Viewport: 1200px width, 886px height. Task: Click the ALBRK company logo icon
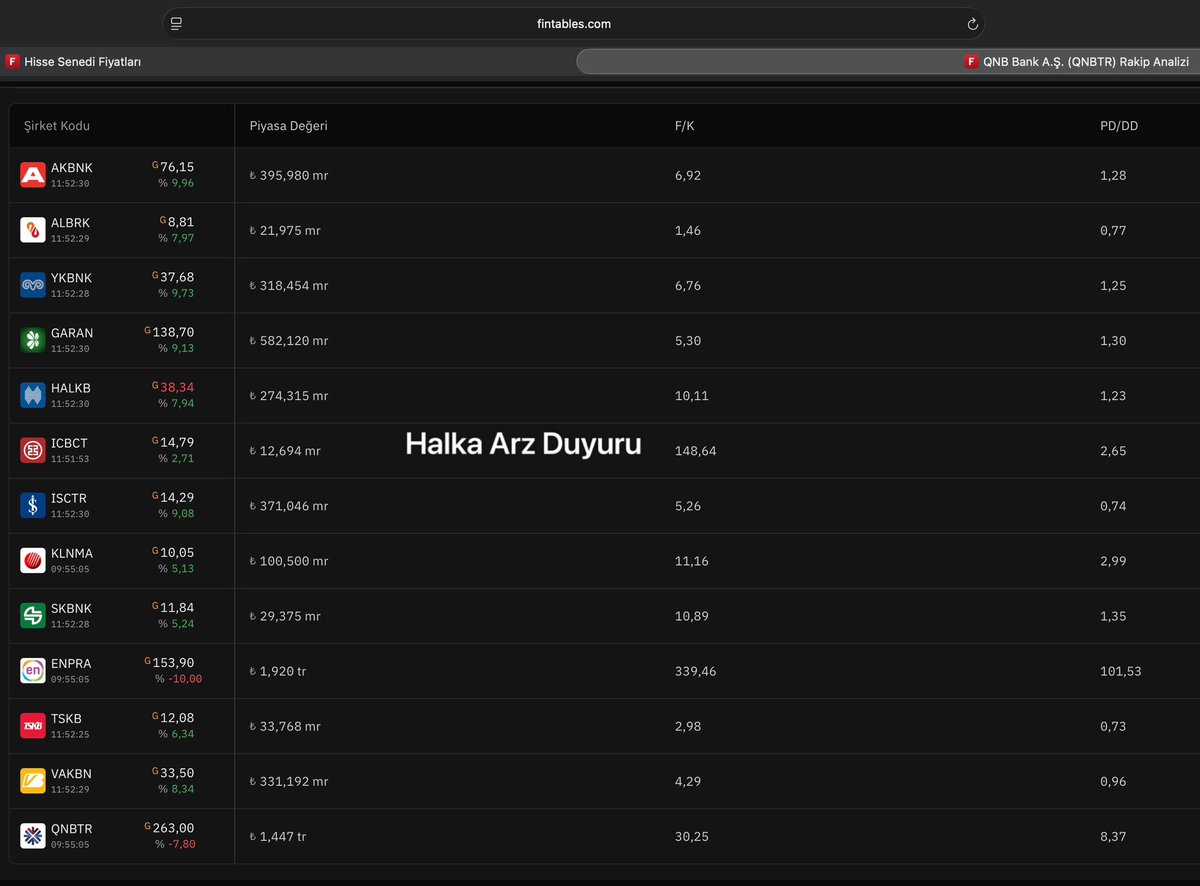[33, 231]
